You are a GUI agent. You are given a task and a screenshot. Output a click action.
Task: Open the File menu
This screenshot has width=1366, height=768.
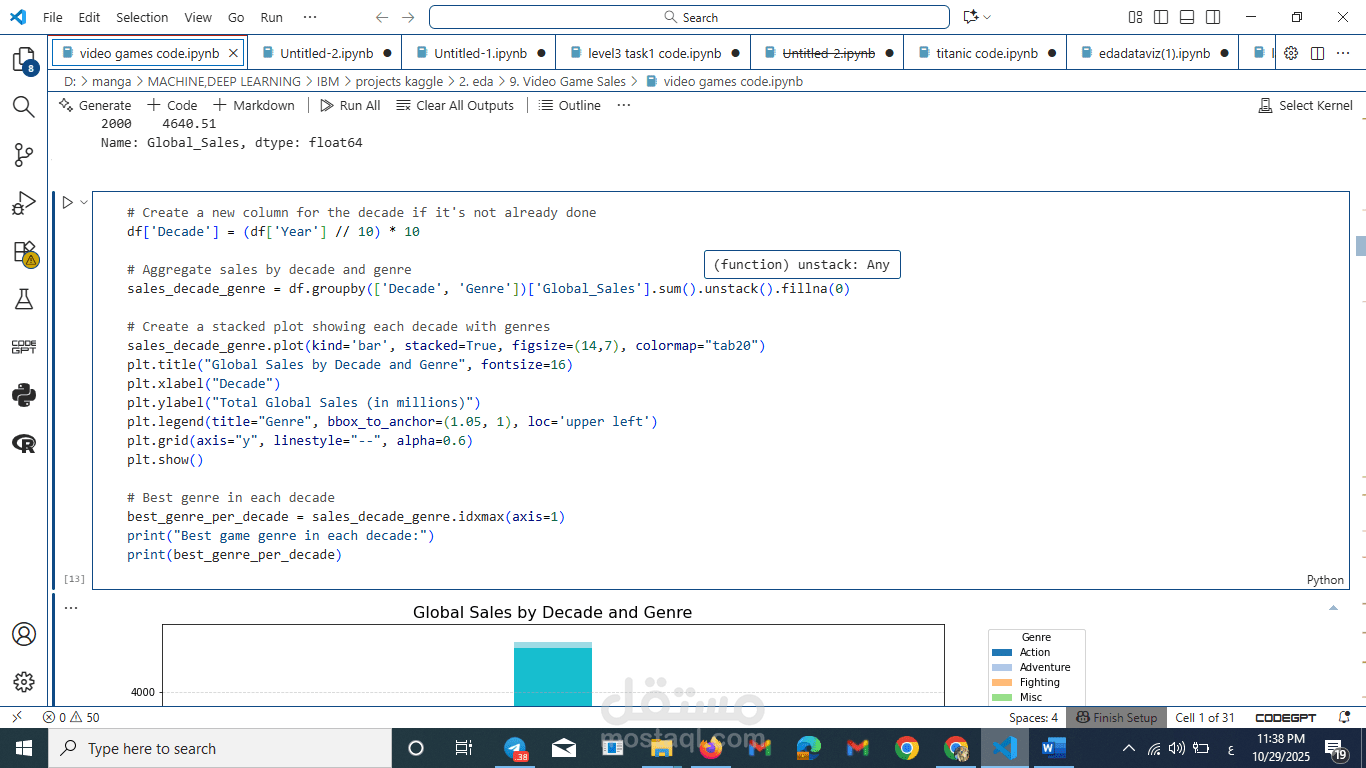53,17
